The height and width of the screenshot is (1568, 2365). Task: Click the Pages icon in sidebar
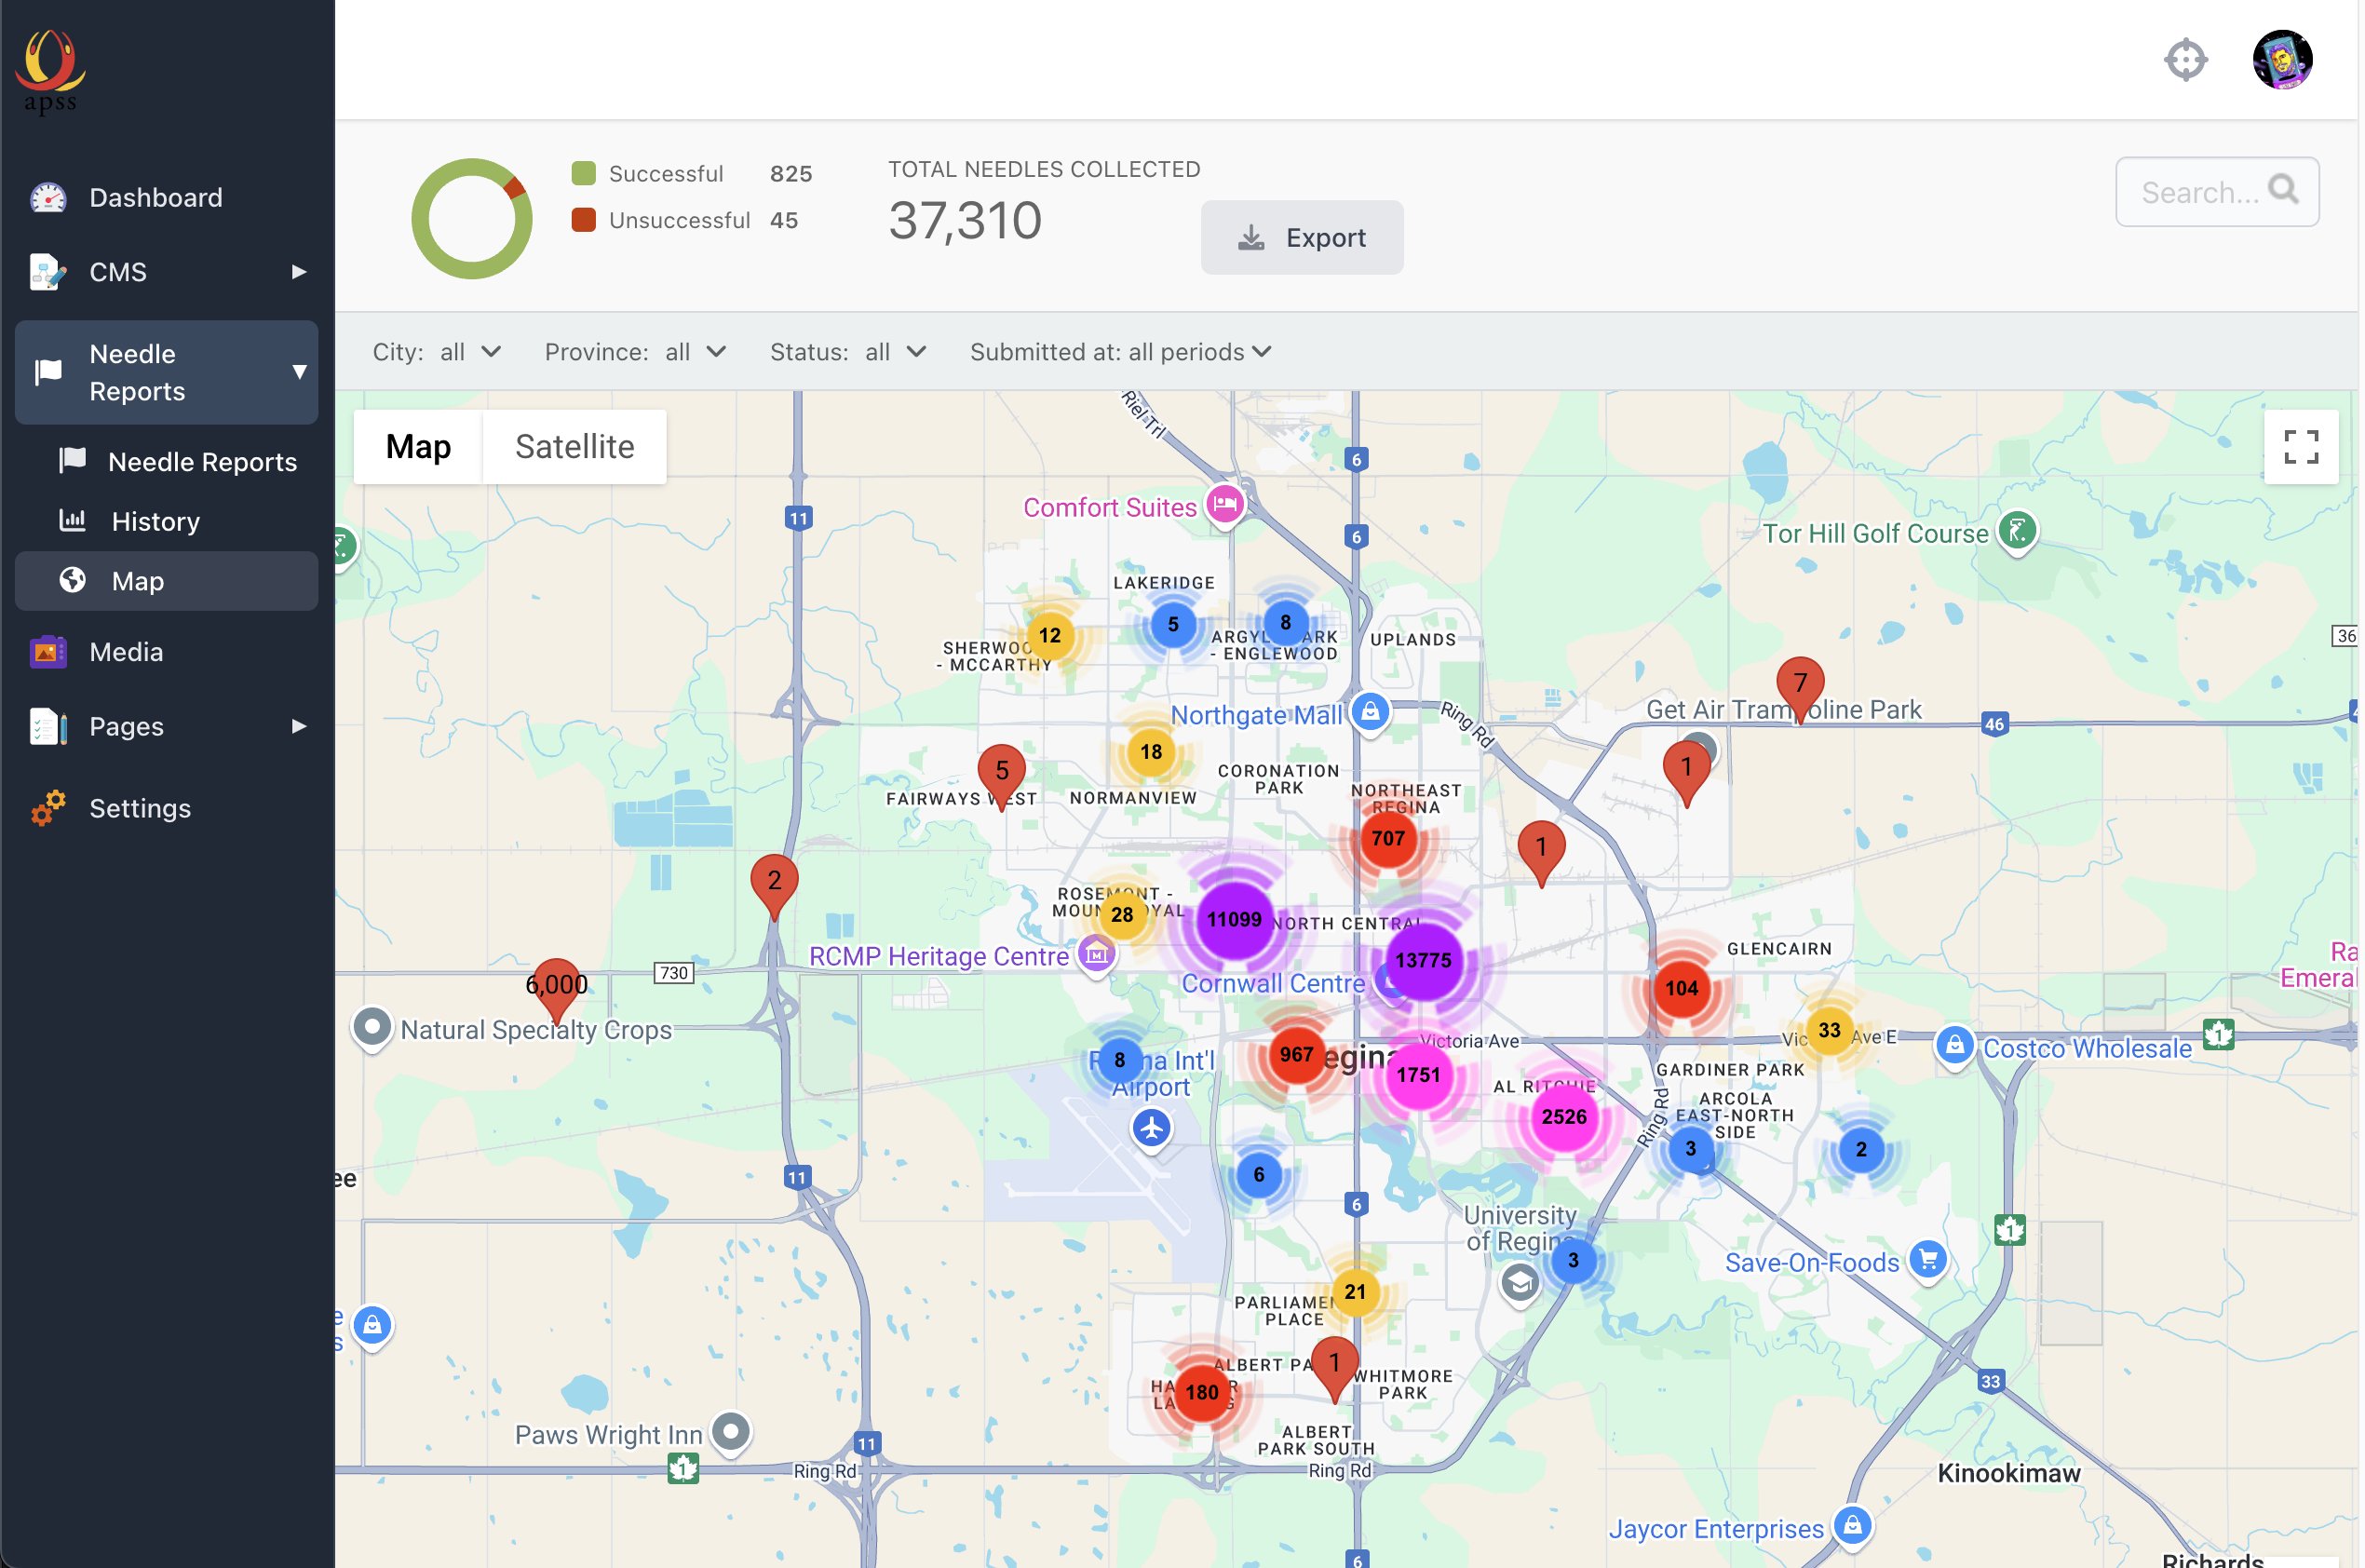pos(47,726)
